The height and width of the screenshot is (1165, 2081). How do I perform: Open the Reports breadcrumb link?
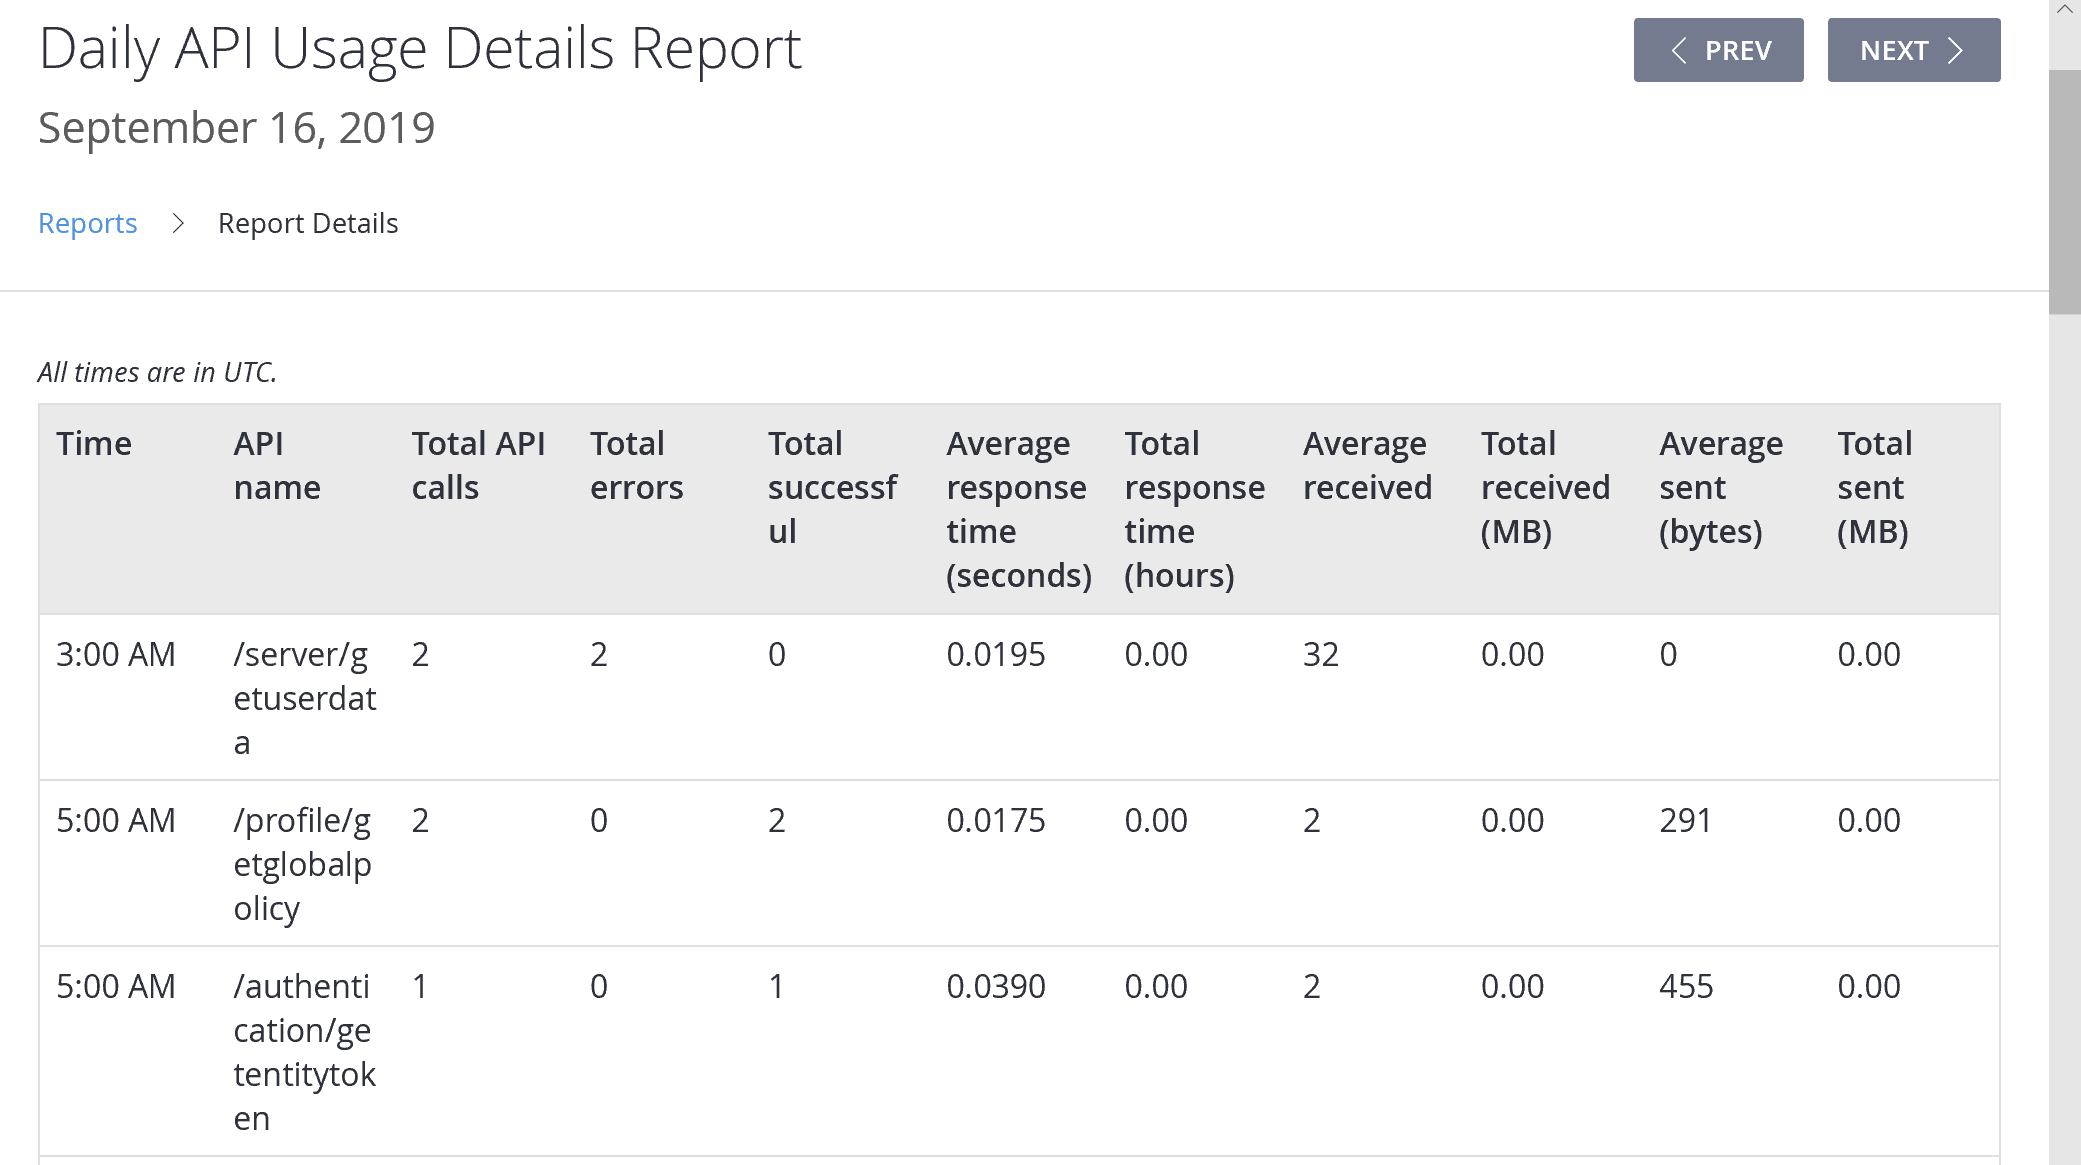88,223
